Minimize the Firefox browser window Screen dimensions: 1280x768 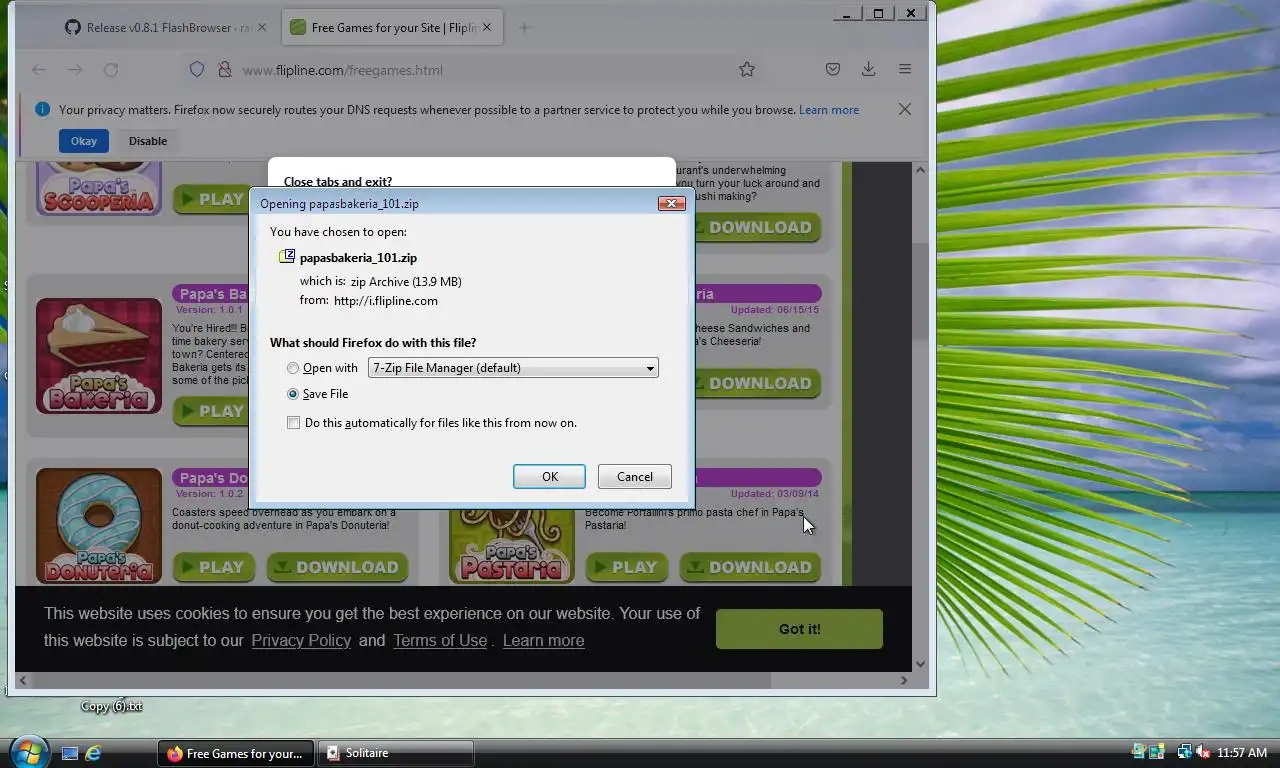coord(848,13)
